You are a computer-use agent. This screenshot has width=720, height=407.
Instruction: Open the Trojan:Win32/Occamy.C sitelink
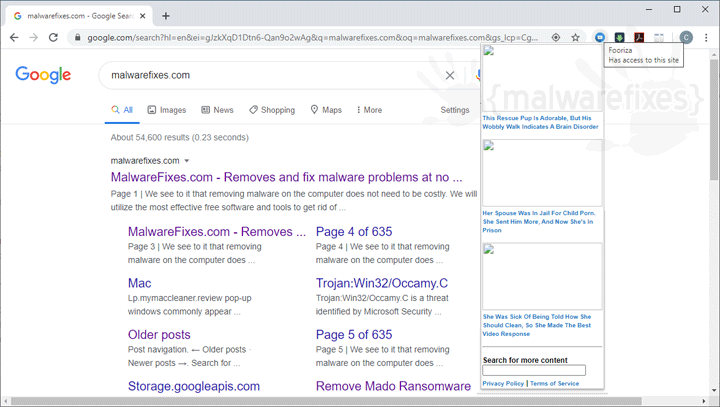tap(382, 283)
